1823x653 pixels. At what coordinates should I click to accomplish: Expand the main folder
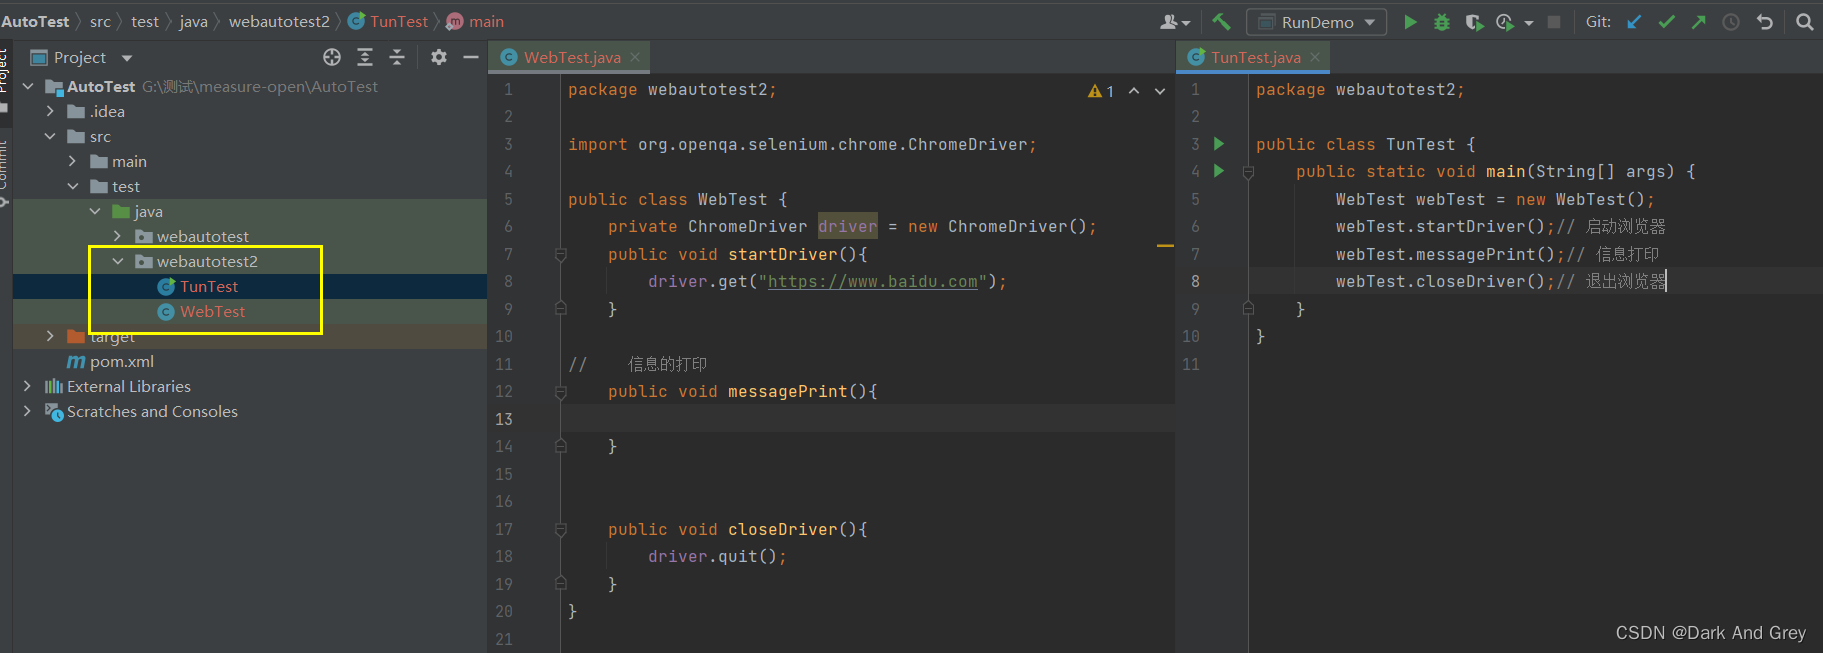coord(73,162)
